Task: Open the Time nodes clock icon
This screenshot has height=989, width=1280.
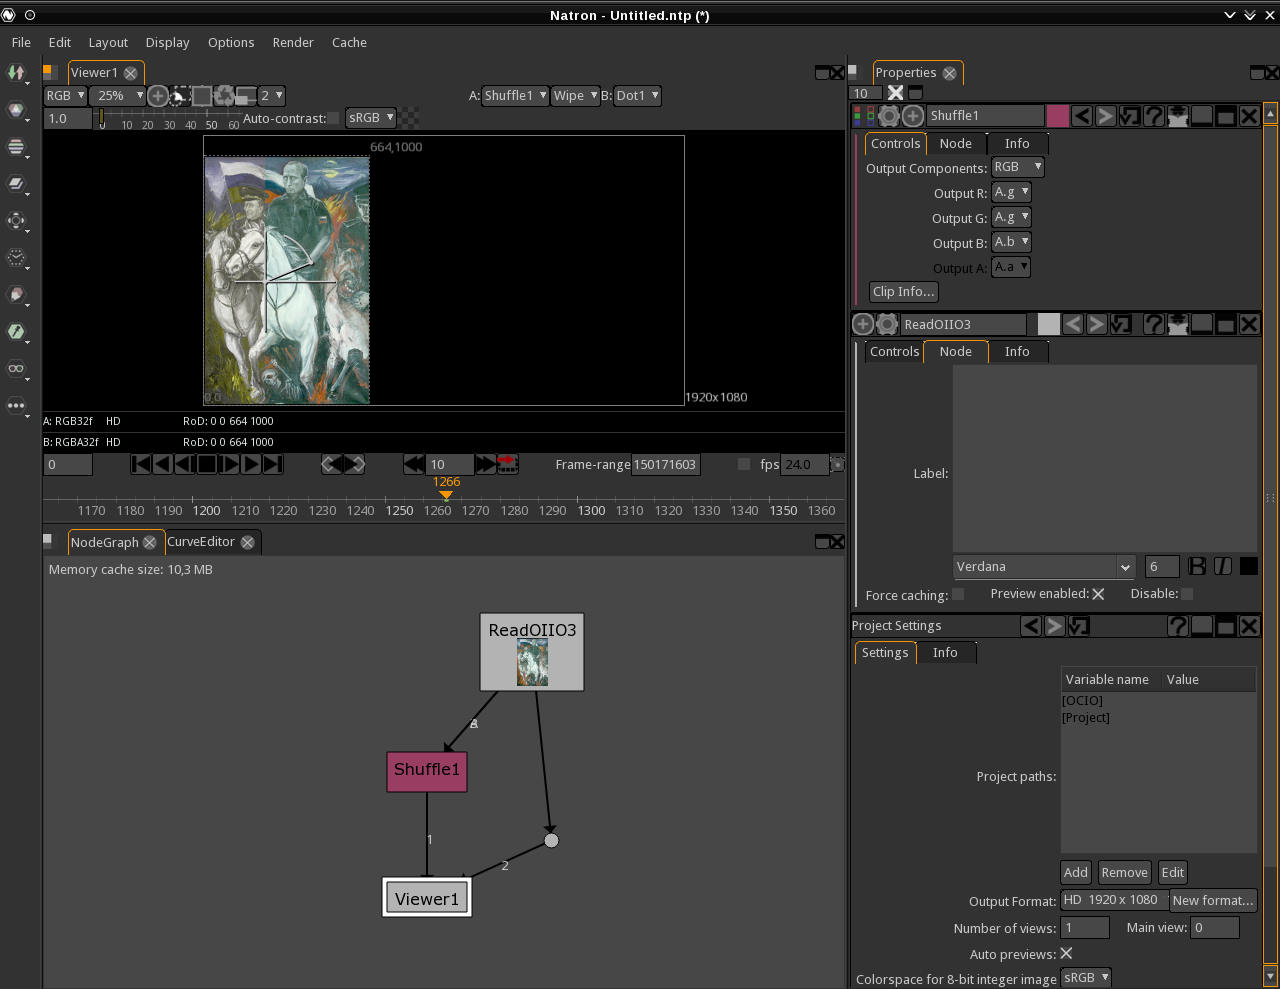Action: coord(16,257)
